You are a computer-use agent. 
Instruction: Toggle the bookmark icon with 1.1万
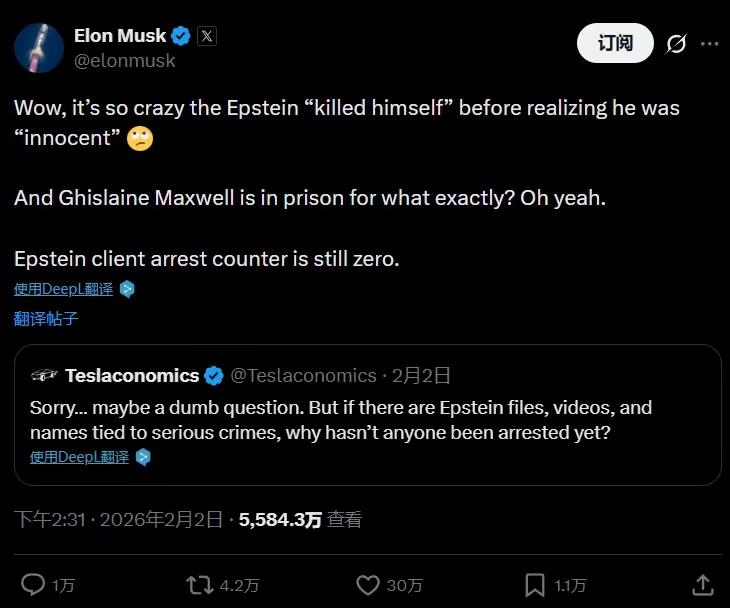pos(535,584)
